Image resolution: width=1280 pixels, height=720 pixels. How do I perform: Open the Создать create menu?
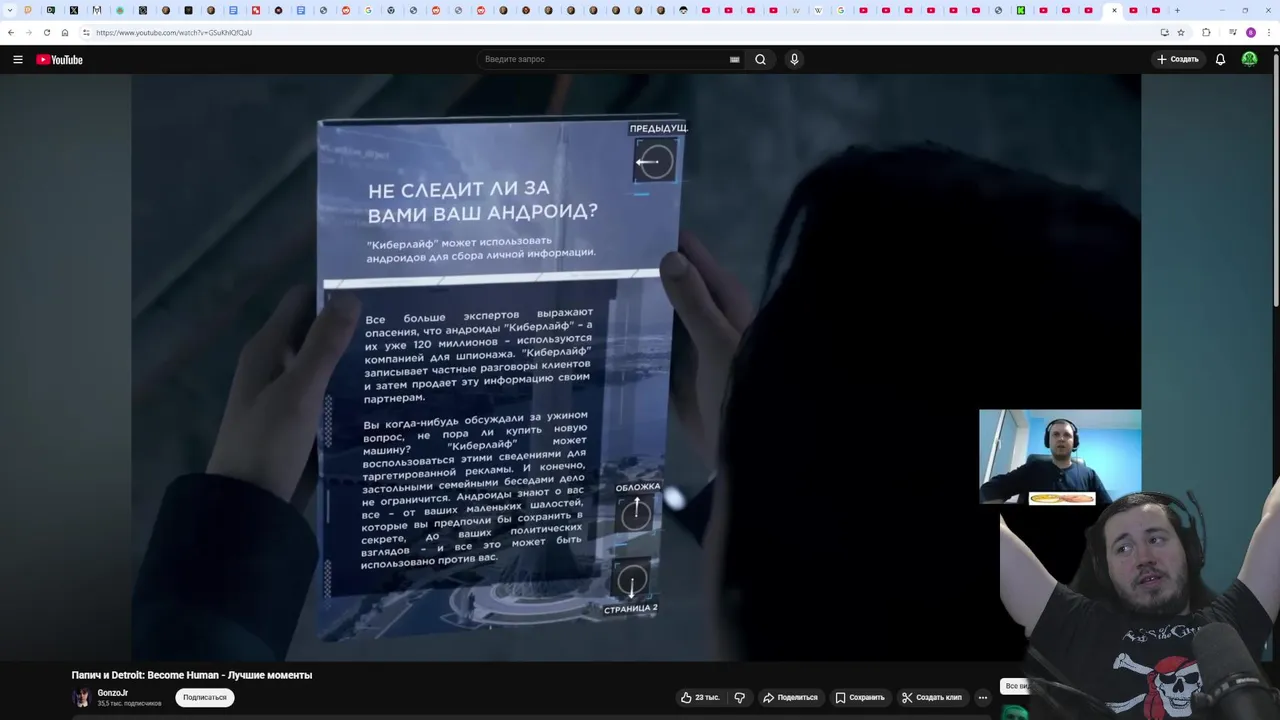(1178, 60)
